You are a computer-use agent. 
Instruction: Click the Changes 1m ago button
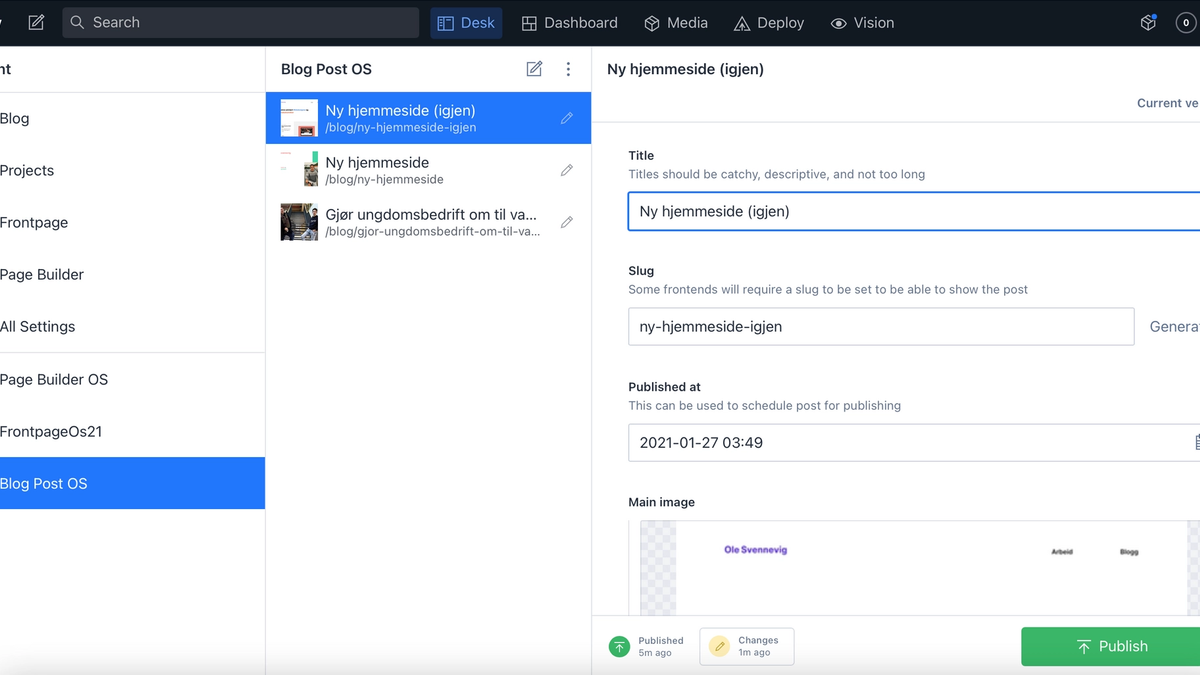click(x=746, y=646)
